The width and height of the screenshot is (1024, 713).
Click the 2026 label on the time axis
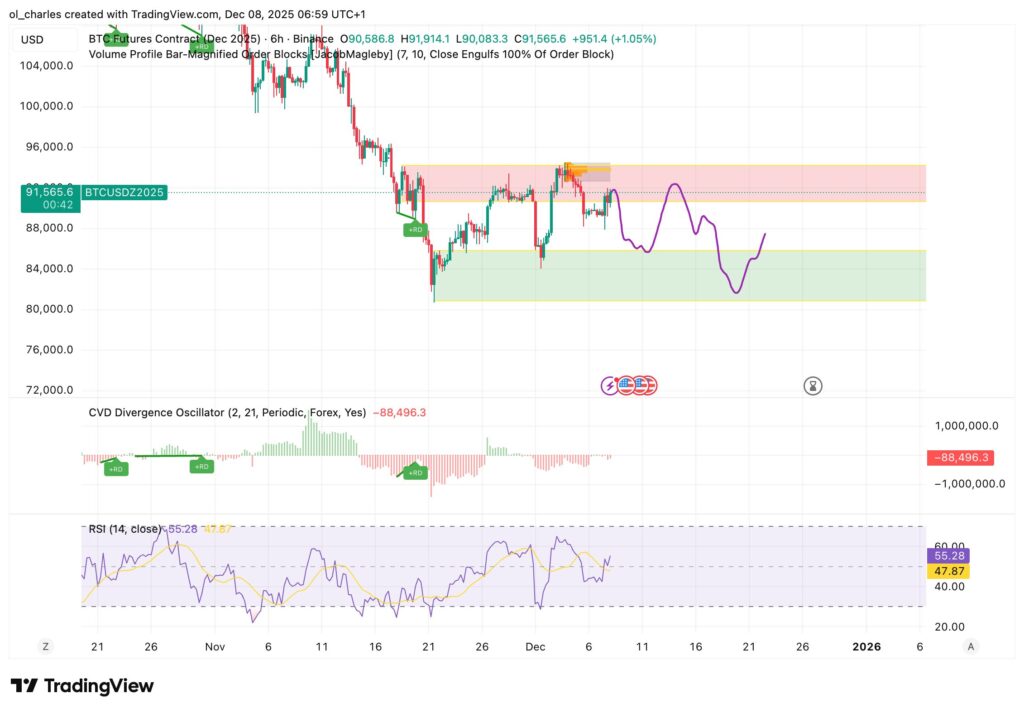867,647
